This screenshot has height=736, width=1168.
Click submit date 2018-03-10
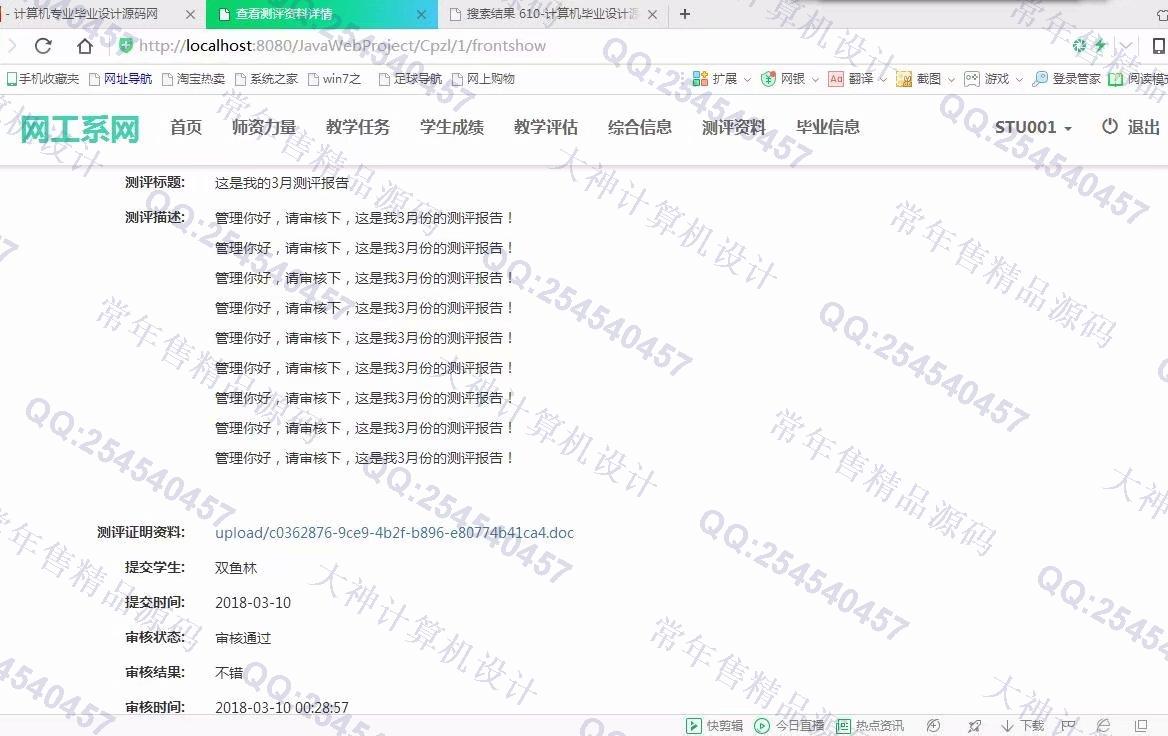253,603
